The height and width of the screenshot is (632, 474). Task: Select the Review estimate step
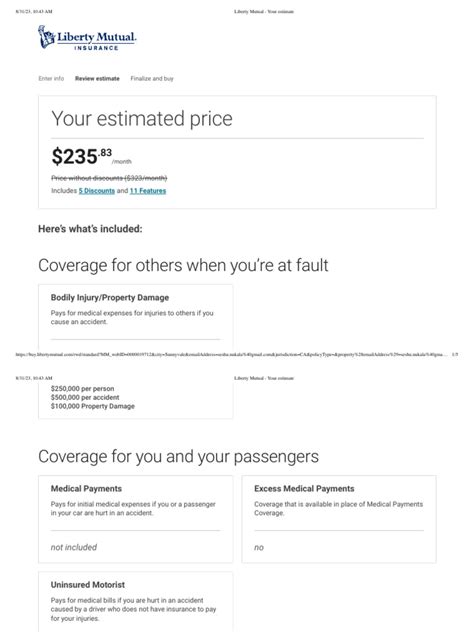pyautogui.click(x=97, y=79)
